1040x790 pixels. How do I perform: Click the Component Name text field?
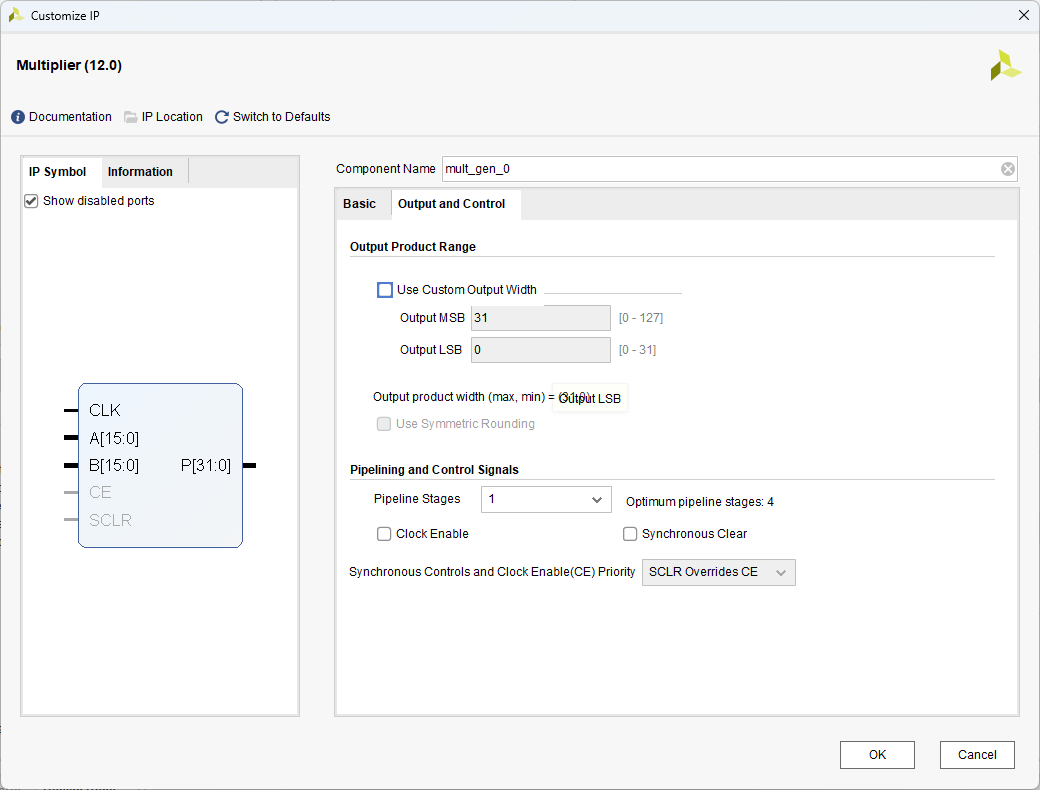coord(720,169)
